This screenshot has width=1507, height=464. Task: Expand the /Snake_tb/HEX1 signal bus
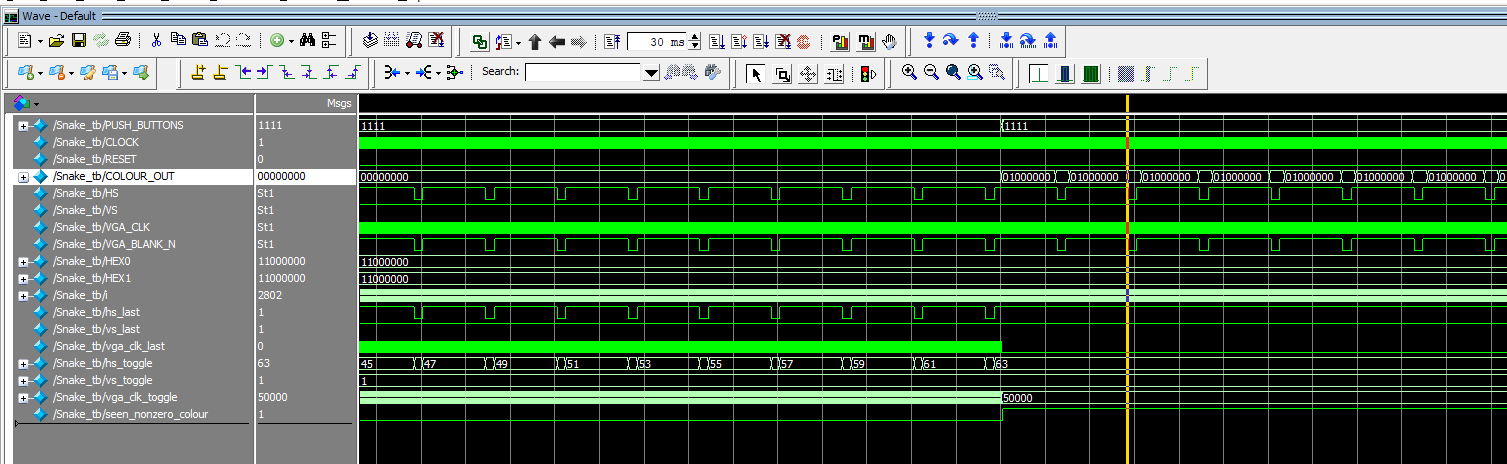23,279
